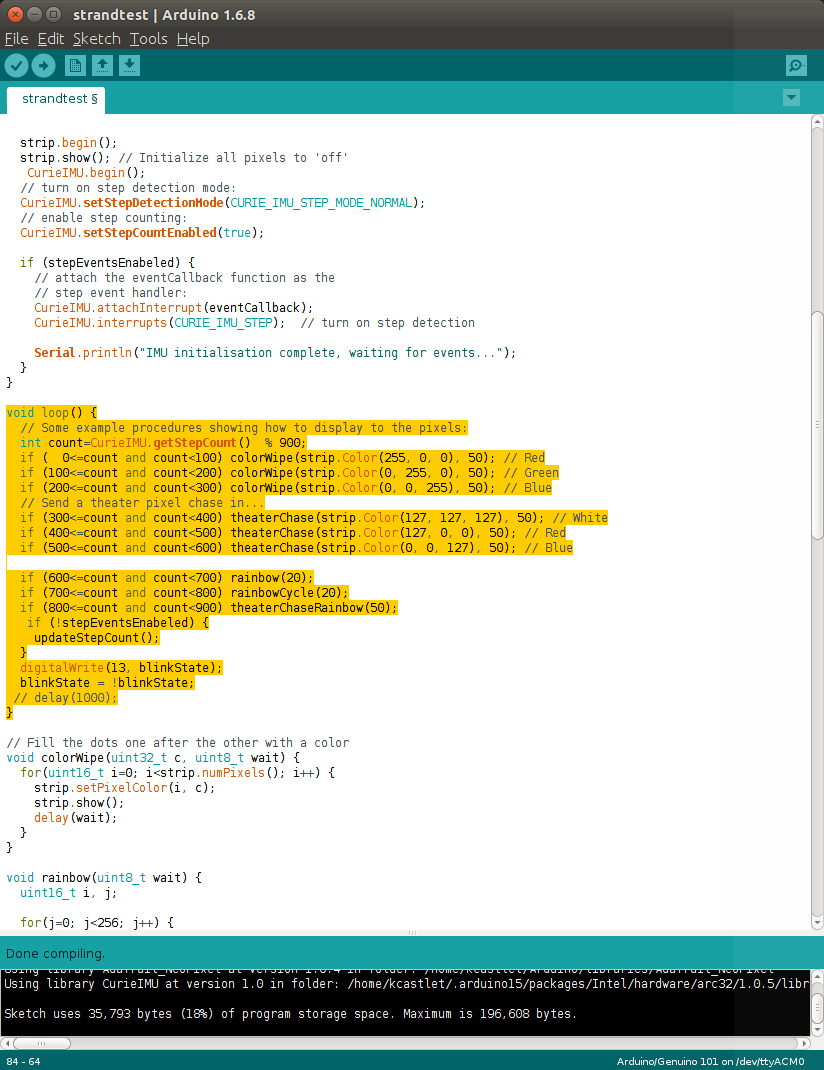This screenshot has height=1070, width=824.
Task: Save the sketch using the Save icon
Action: click(129, 64)
